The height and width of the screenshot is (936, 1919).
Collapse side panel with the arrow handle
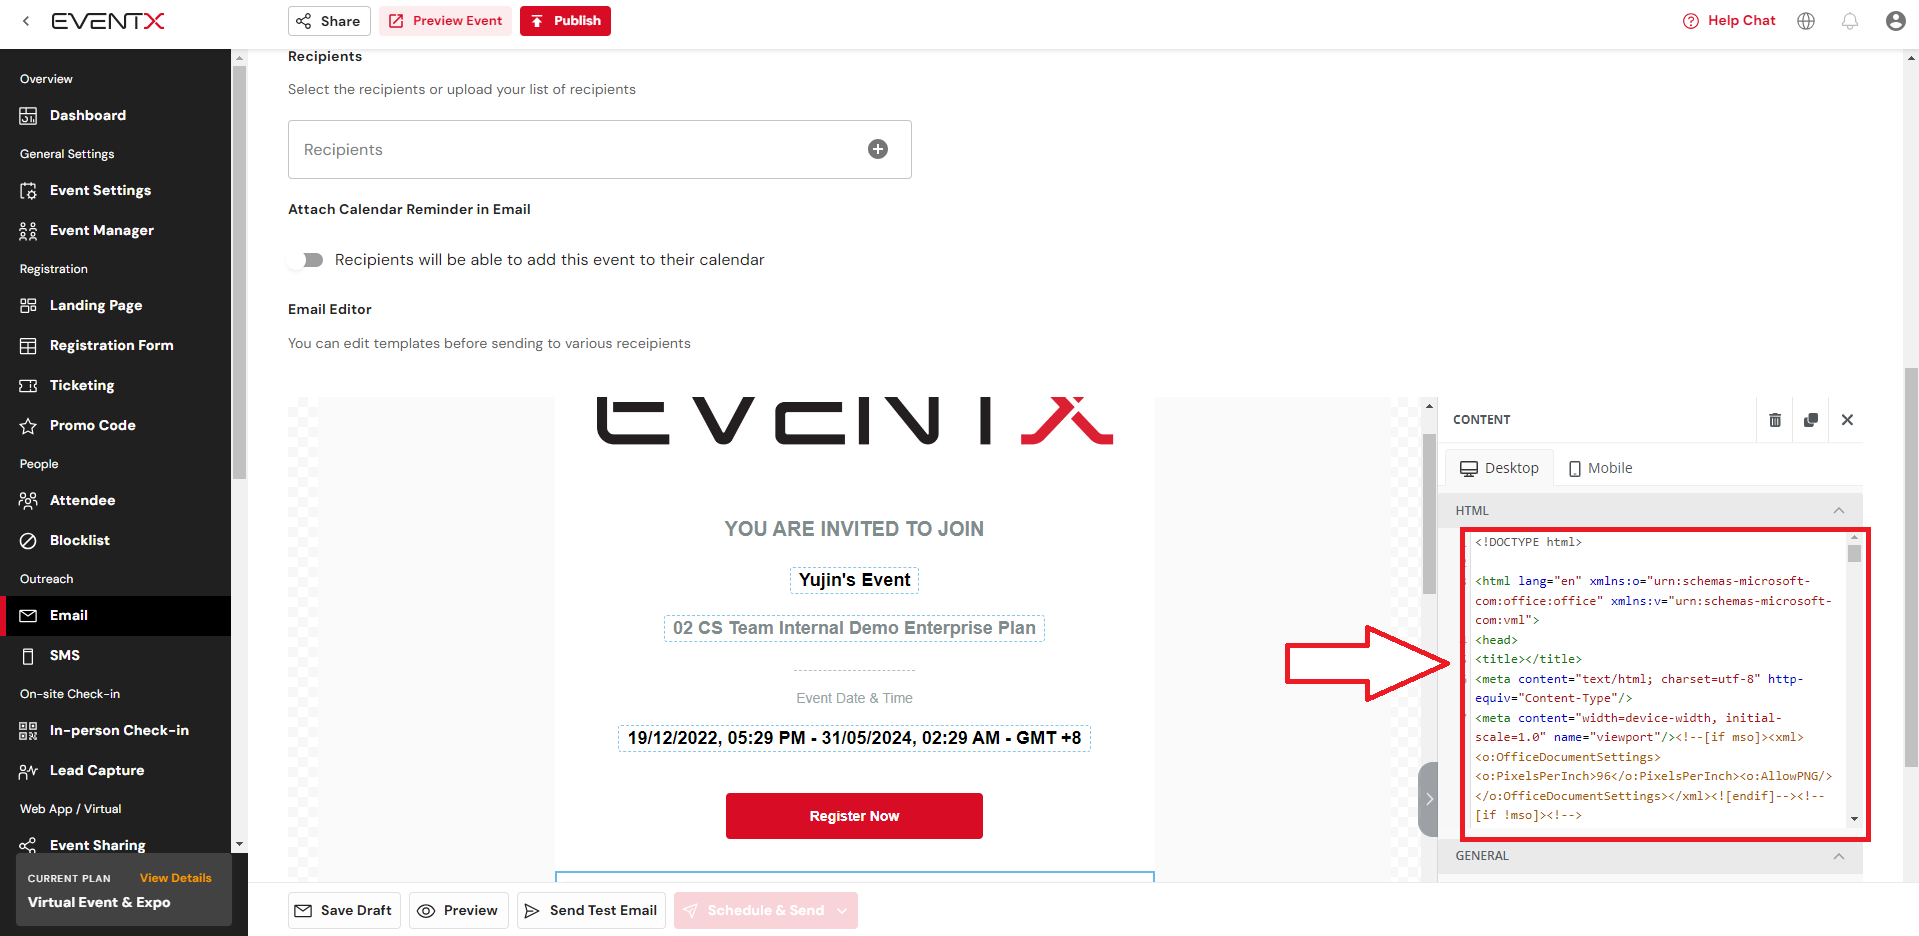tap(1428, 799)
